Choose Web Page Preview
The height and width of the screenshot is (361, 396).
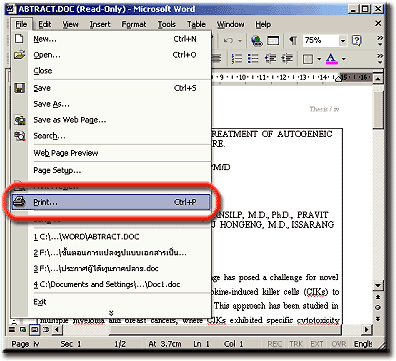(111, 153)
